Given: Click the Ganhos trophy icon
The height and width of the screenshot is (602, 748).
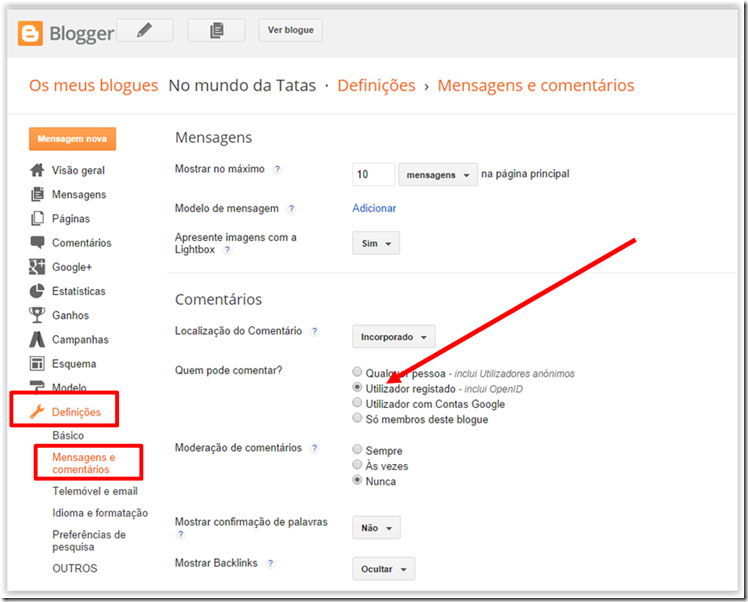Looking at the screenshot, I should pyautogui.click(x=37, y=315).
